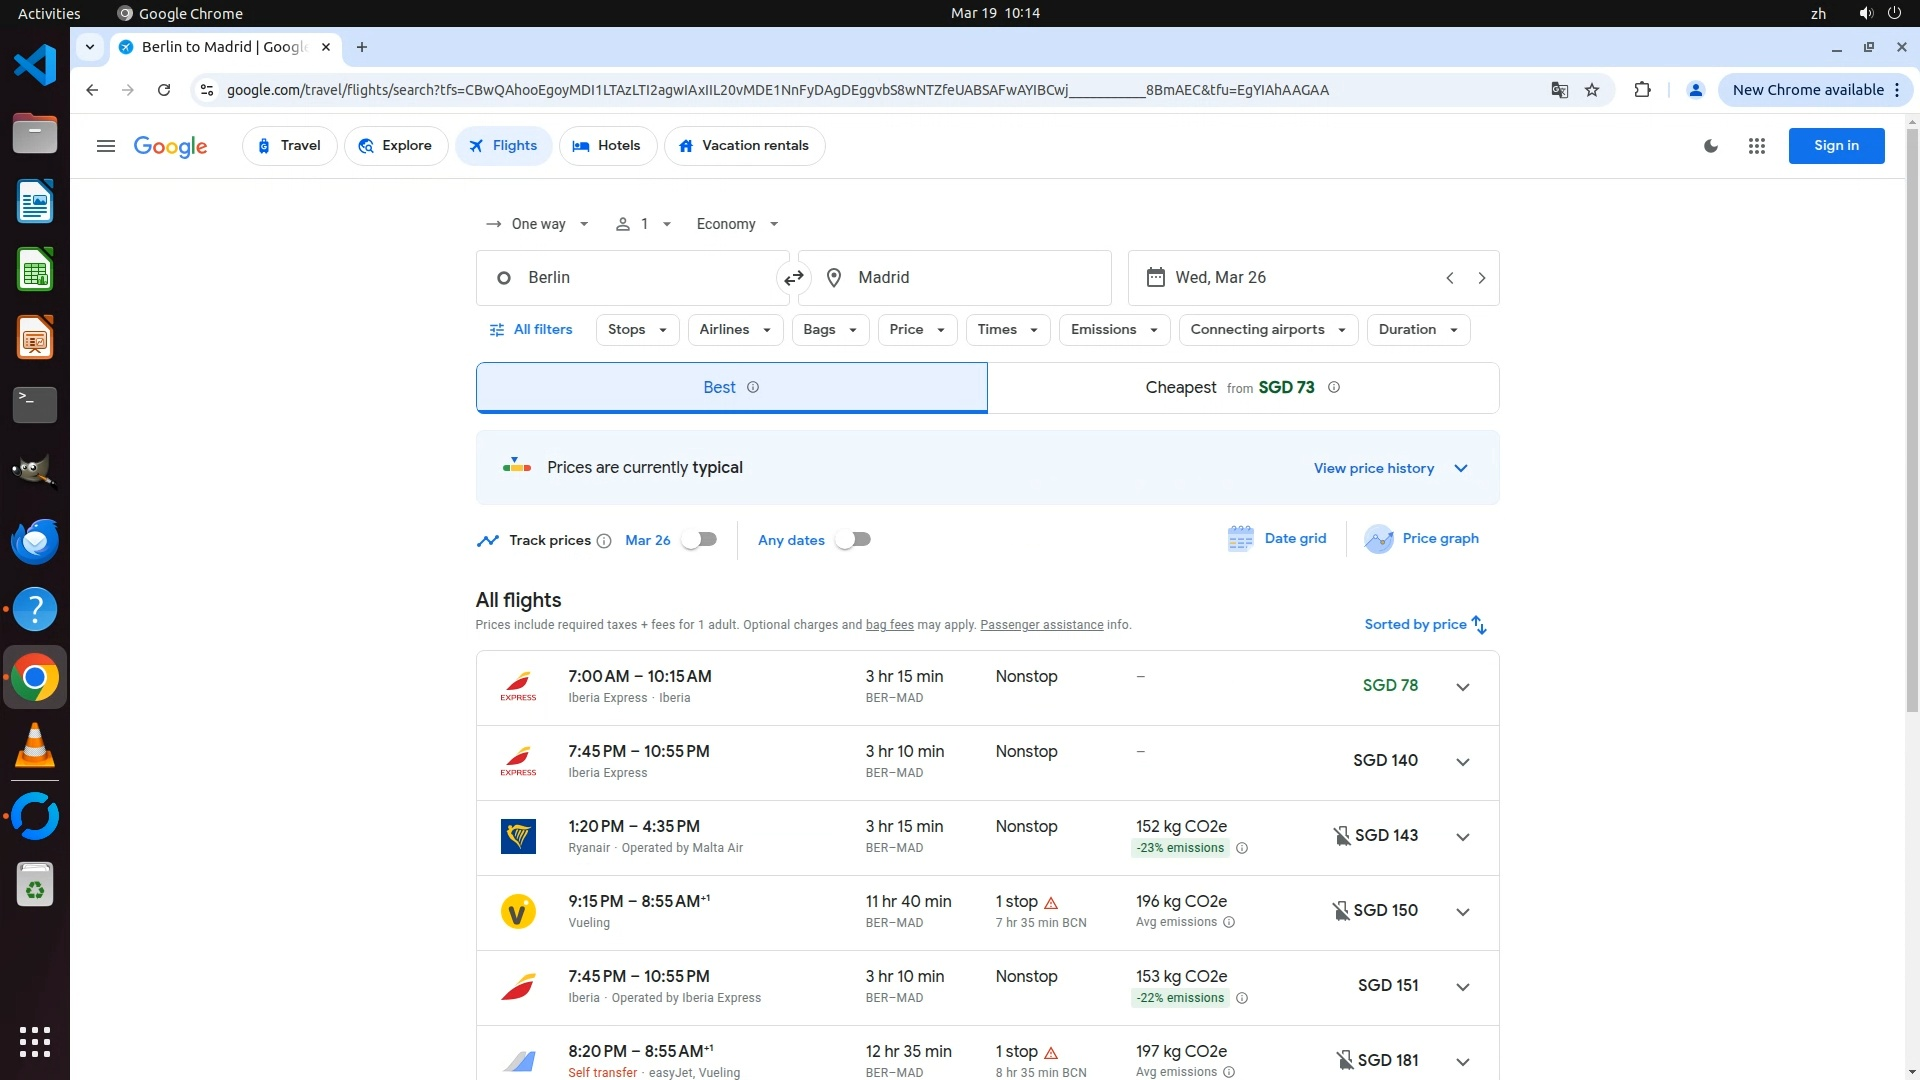The image size is (1920, 1080).
Task: Switch to the Cheapest tab
Action: [x=1242, y=388]
